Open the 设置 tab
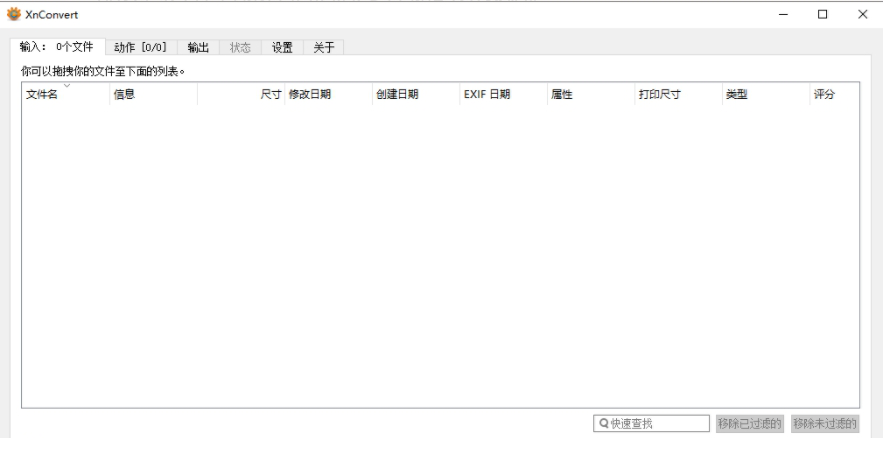The width and height of the screenshot is (883, 455). (x=282, y=47)
